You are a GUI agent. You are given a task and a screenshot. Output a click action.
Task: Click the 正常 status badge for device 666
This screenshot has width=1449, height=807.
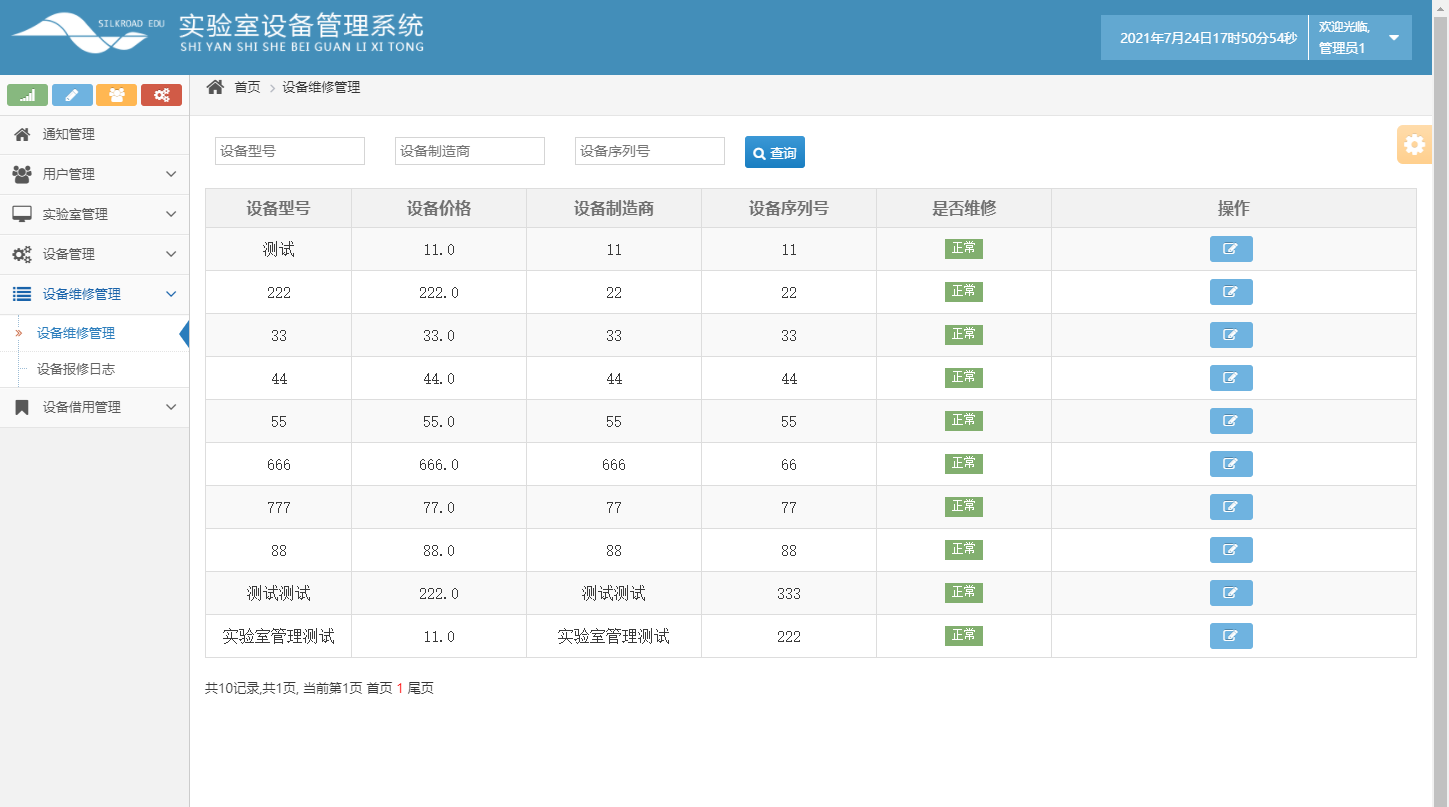(963, 463)
